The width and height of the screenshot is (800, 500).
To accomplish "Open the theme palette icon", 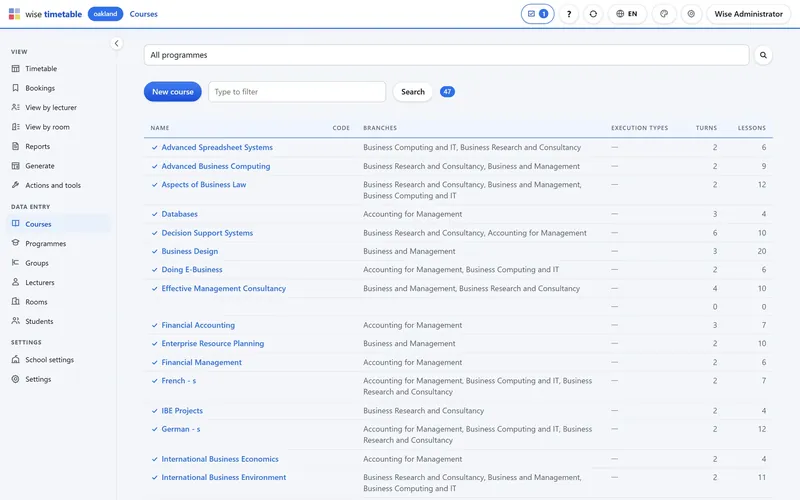I will coord(664,14).
